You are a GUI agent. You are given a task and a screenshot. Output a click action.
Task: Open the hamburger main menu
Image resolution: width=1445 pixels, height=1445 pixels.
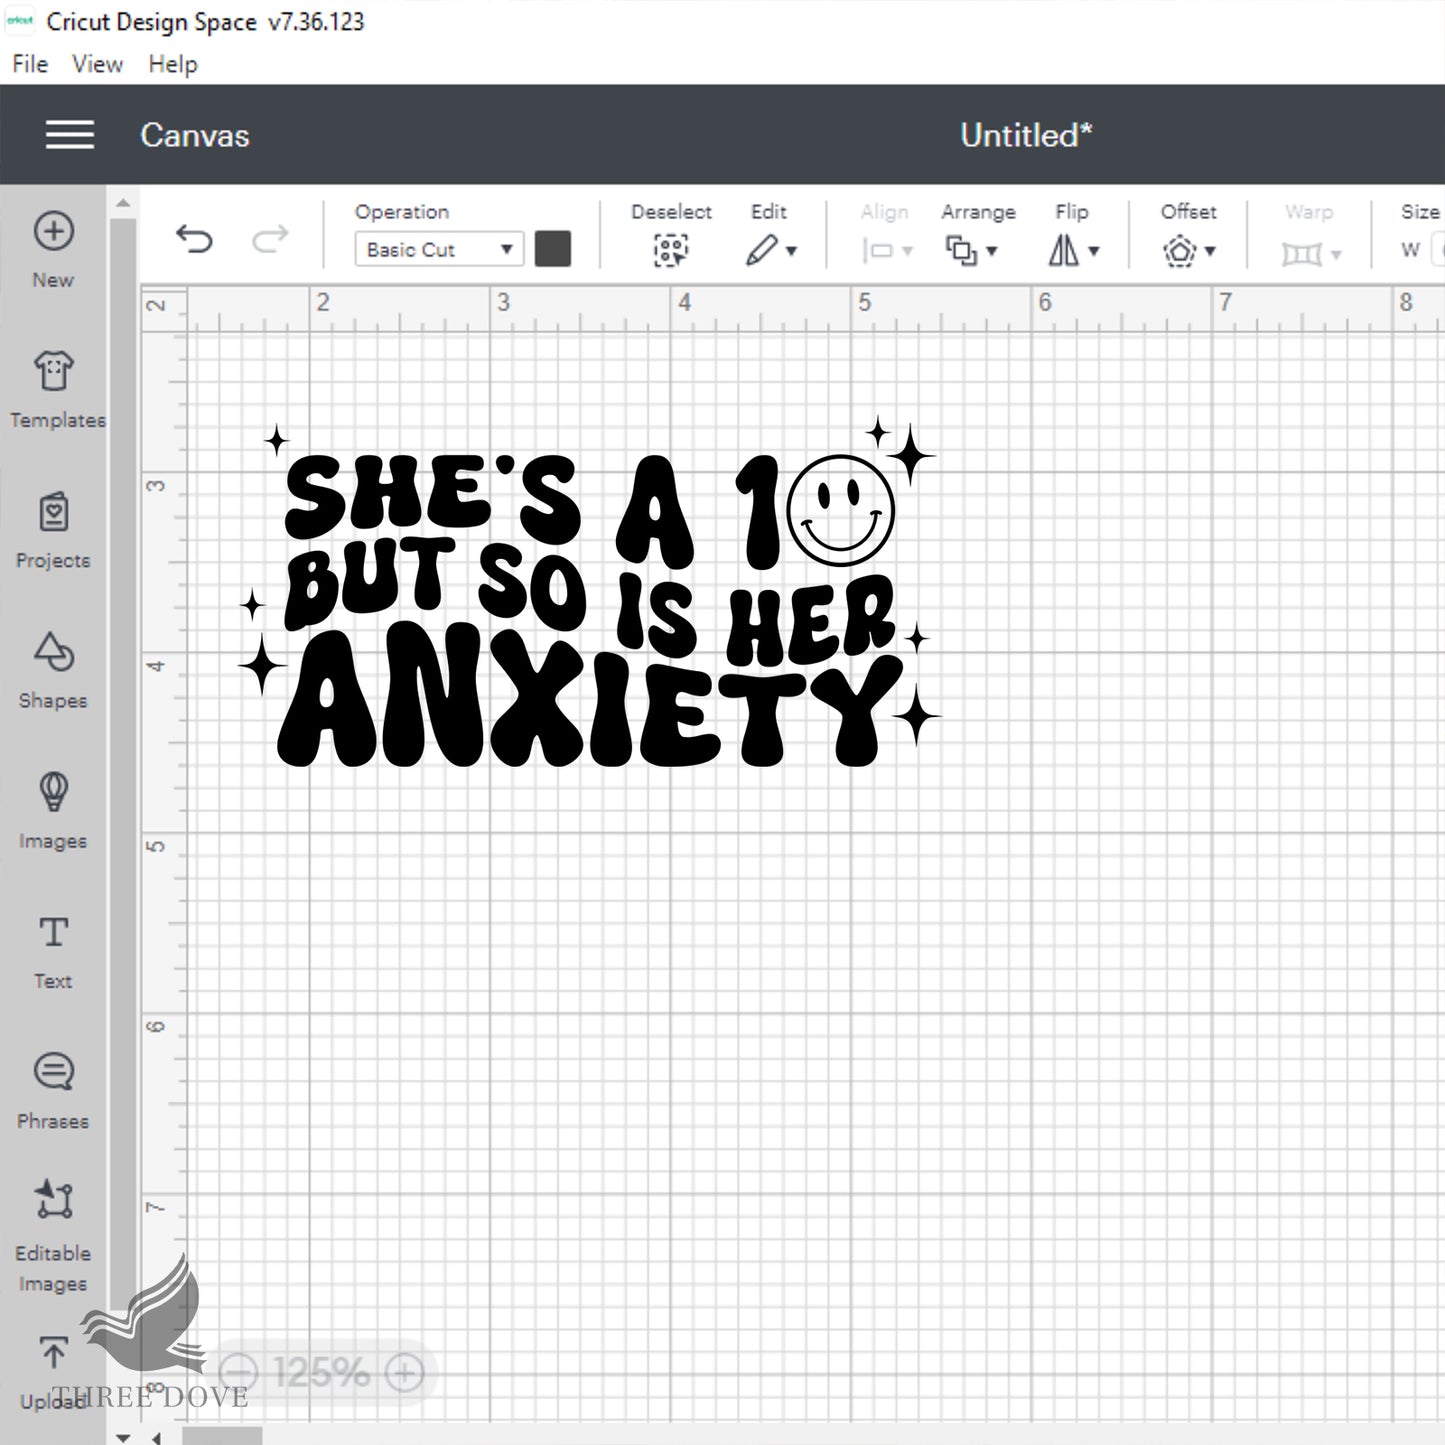pyautogui.click(x=70, y=135)
